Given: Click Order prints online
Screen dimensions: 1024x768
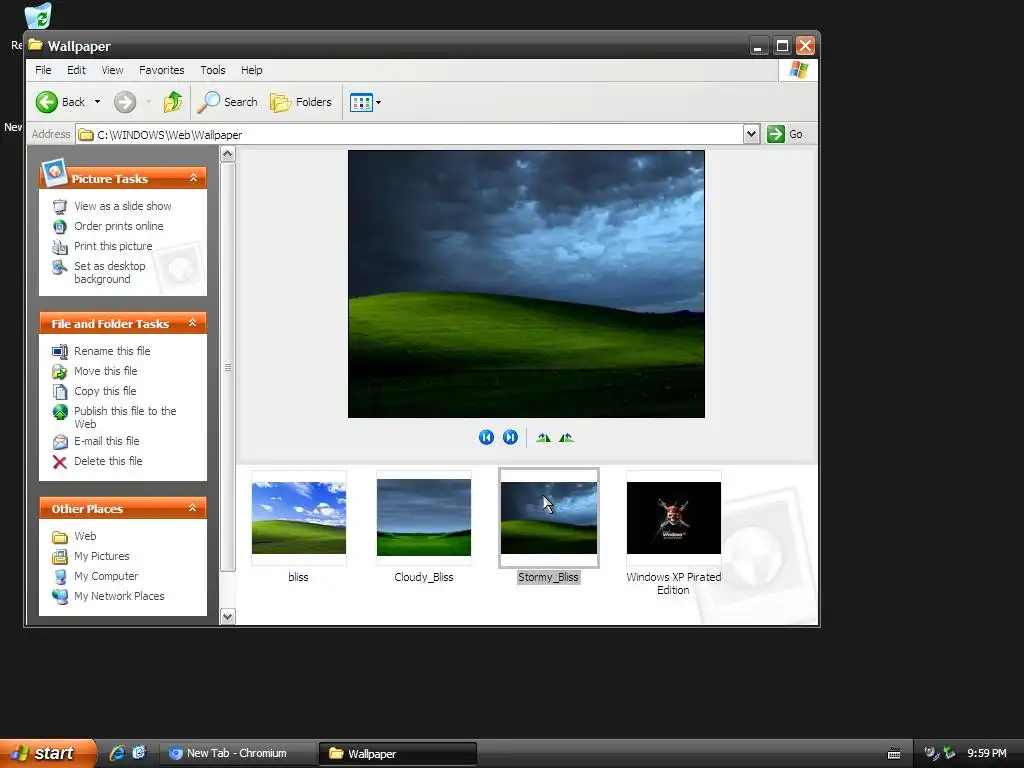Looking at the screenshot, I should pos(119,226).
